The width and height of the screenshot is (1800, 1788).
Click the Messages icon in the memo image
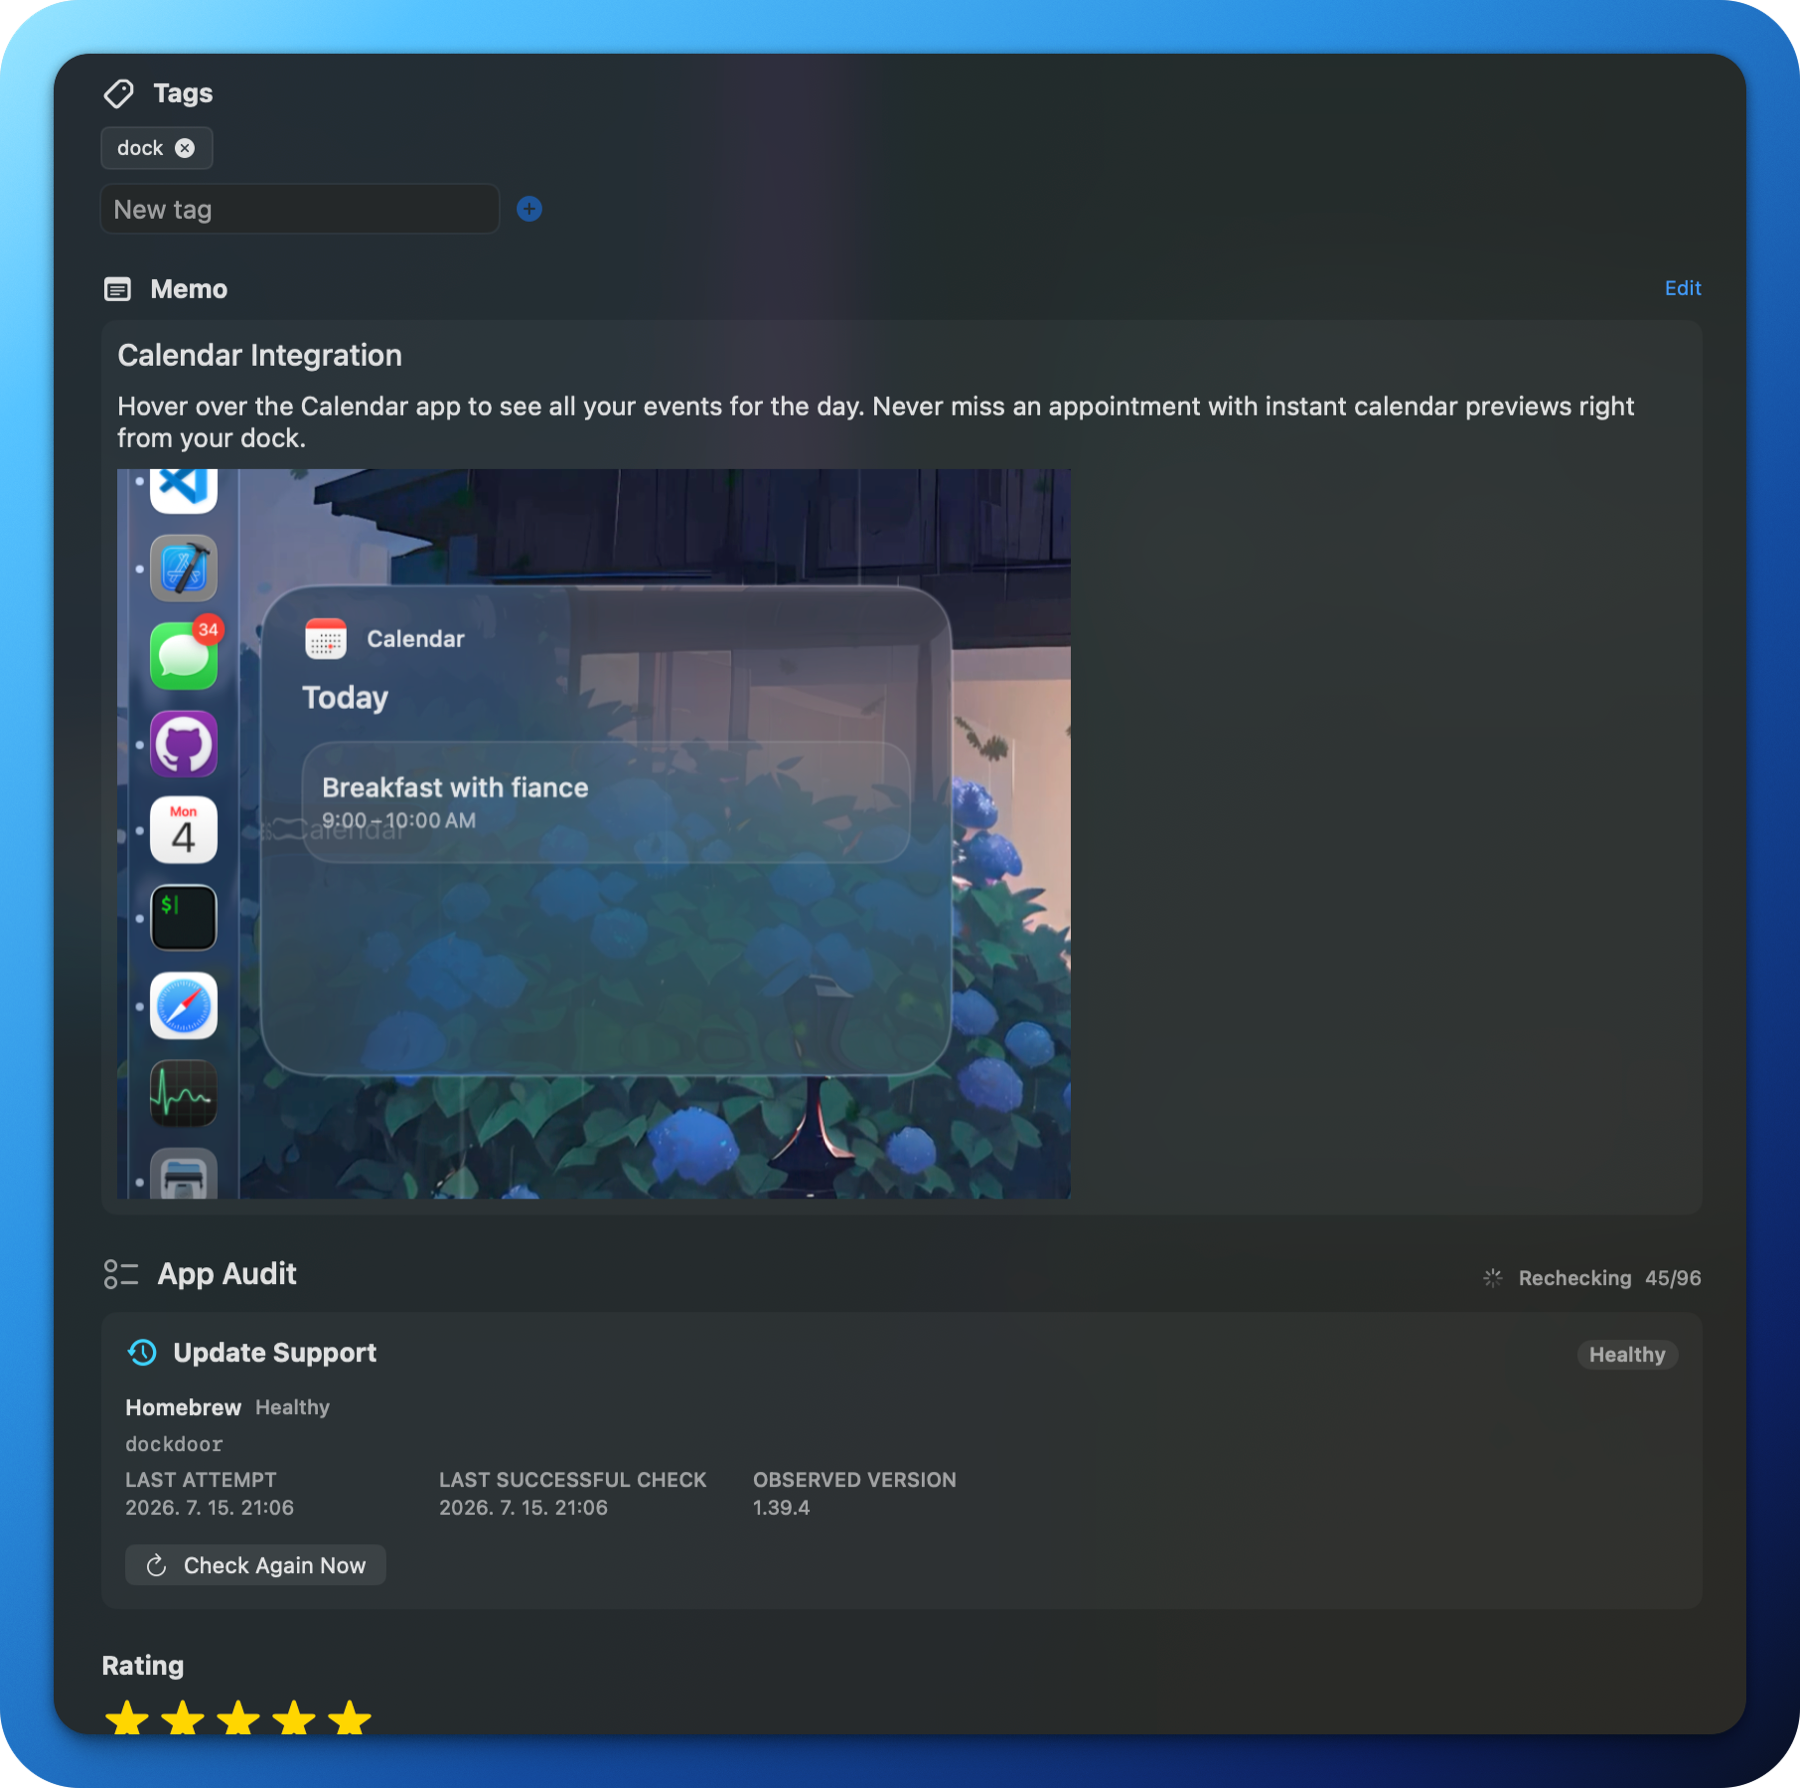tap(184, 655)
